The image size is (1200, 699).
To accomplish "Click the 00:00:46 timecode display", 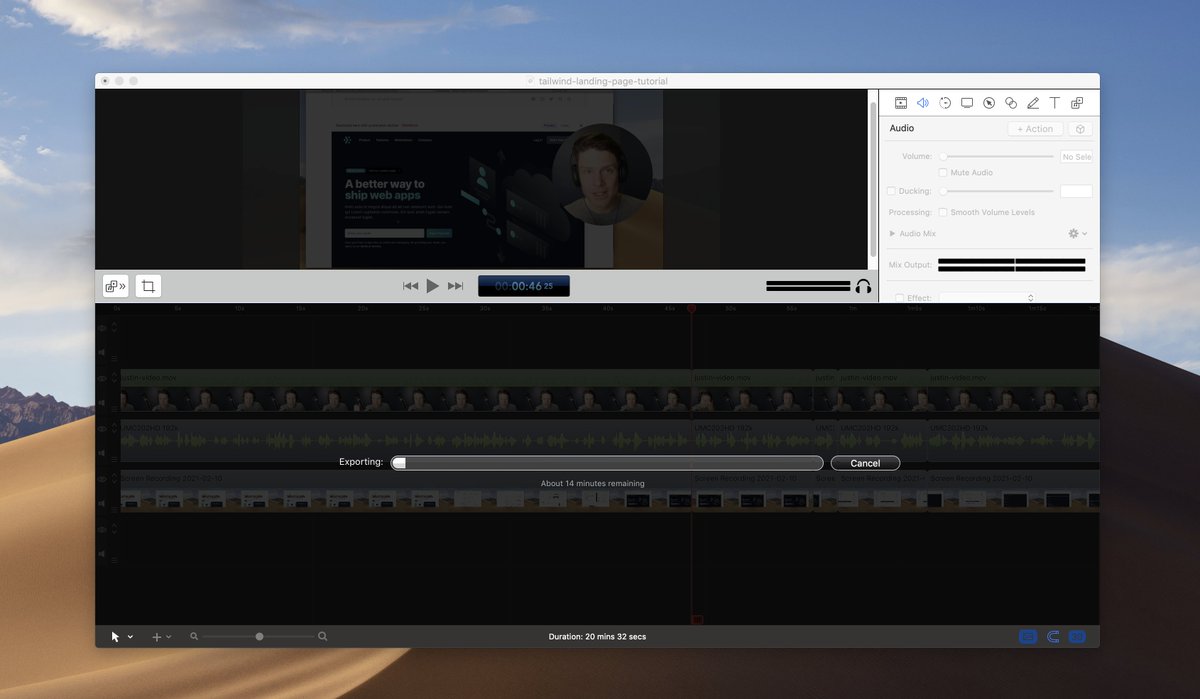I will point(523,286).
